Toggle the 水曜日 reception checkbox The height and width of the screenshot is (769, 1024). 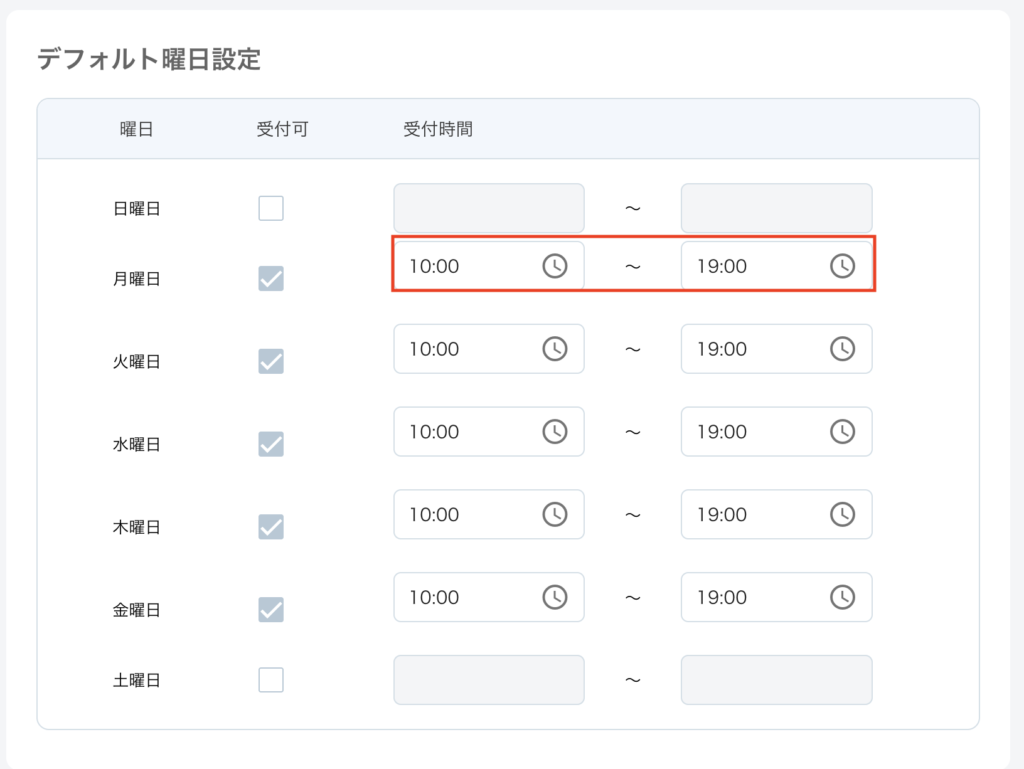[x=271, y=443]
